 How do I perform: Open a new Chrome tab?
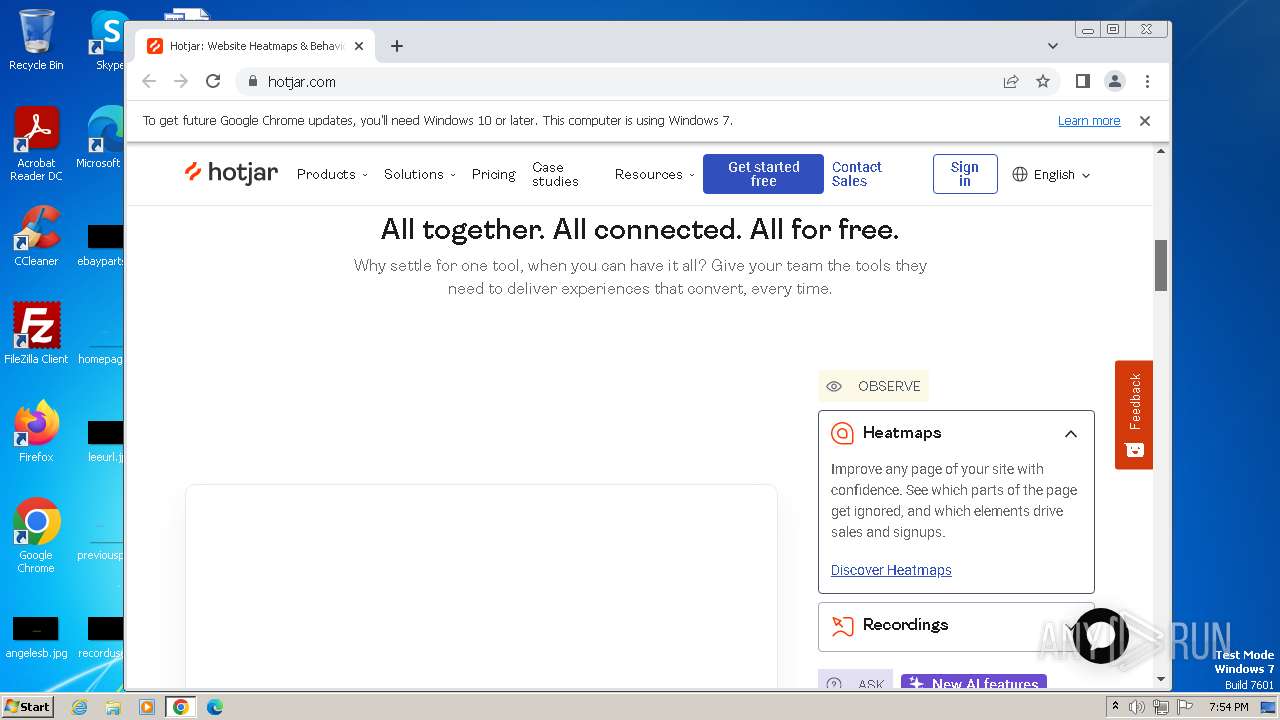coord(397,46)
